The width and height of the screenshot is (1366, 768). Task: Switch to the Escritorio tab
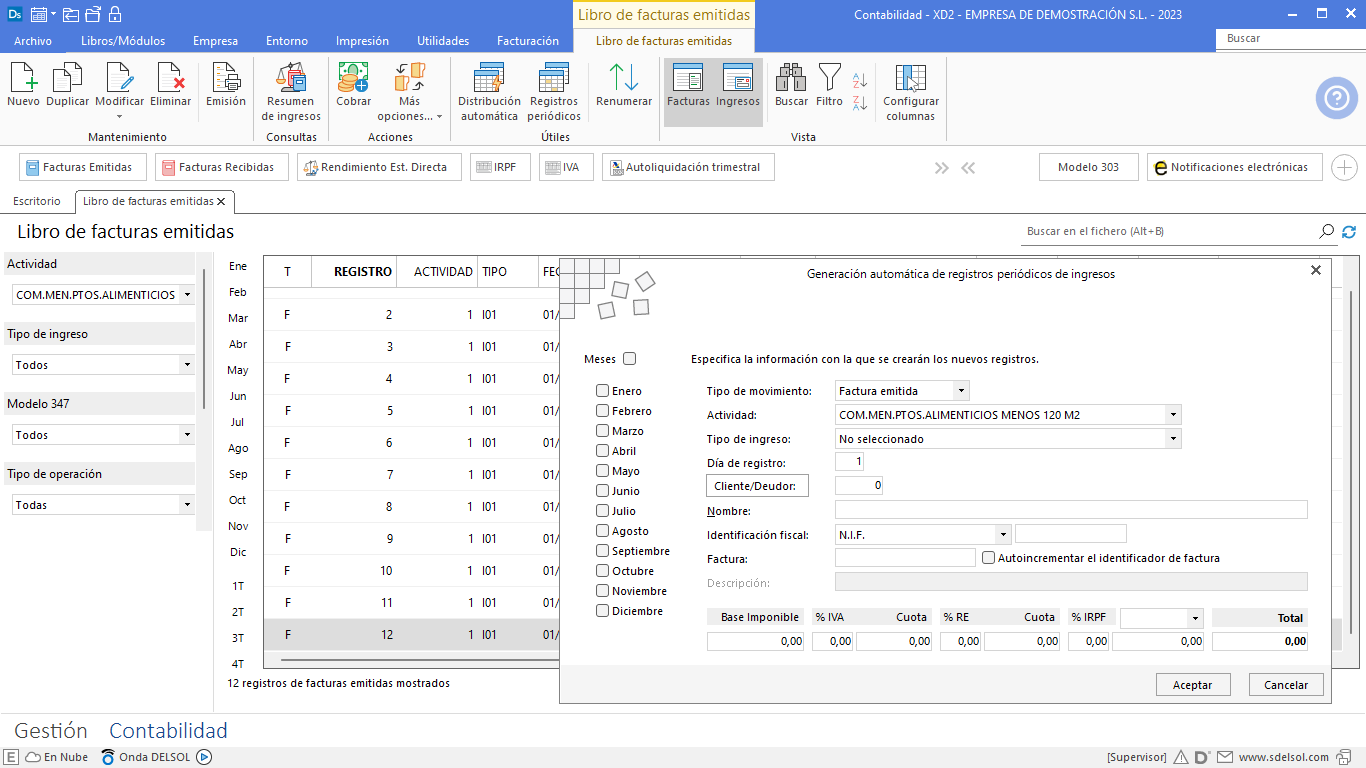coord(37,201)
